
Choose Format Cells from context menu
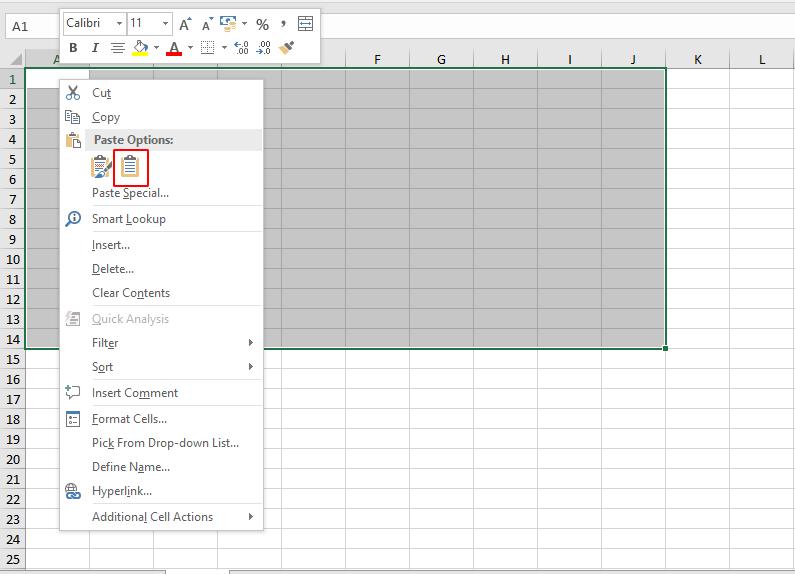129,419
